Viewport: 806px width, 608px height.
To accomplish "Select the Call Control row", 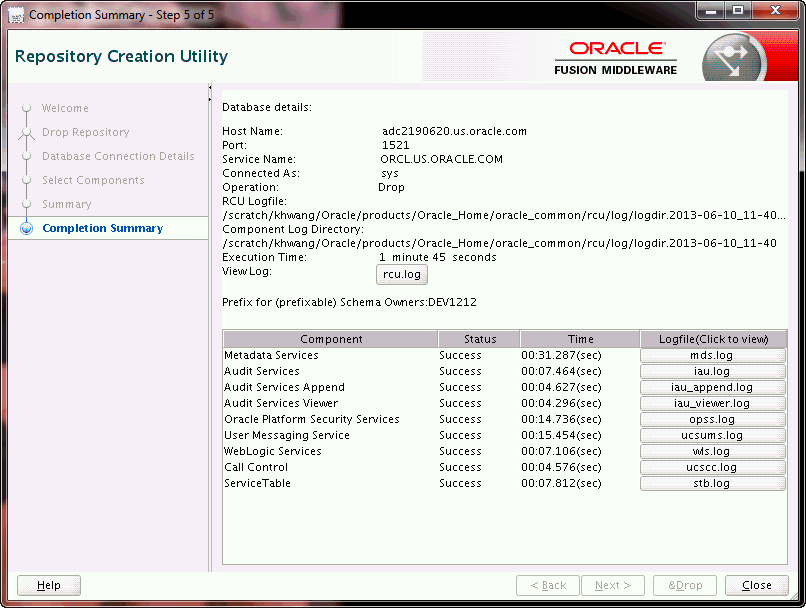I will coord(504,467).
